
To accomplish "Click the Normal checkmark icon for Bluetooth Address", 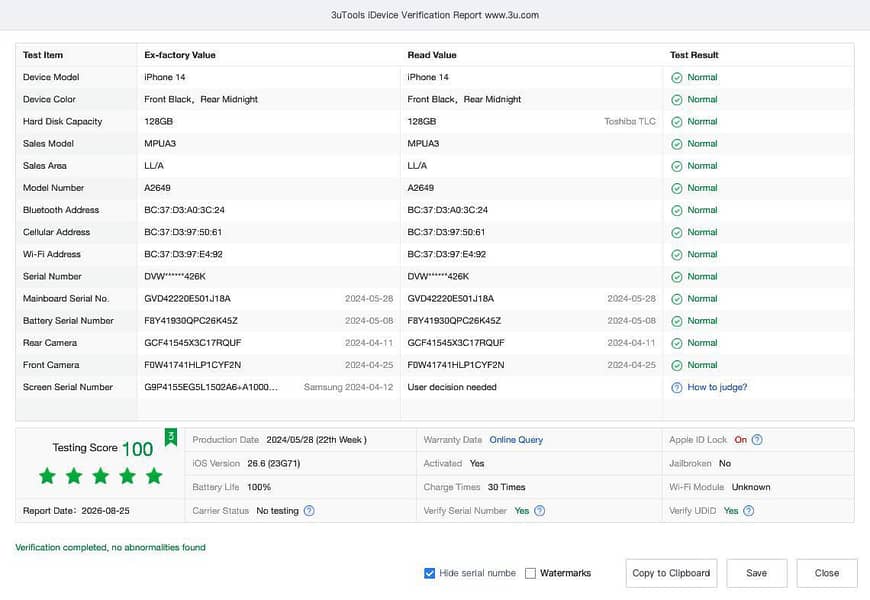I will coord(676,210).
